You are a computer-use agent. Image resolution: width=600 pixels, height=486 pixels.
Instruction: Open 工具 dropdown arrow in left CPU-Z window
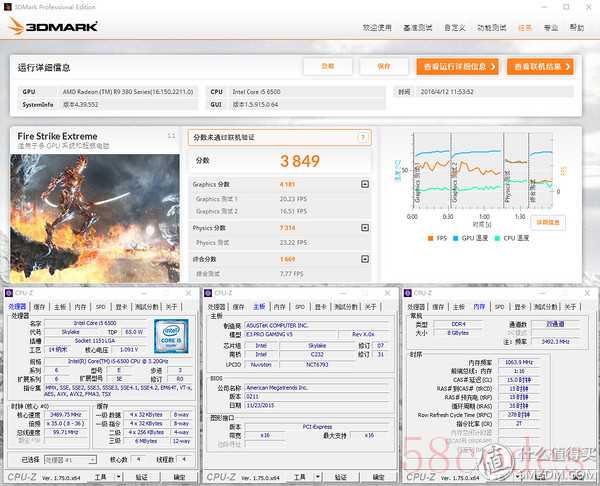click(x=119, y=477)
